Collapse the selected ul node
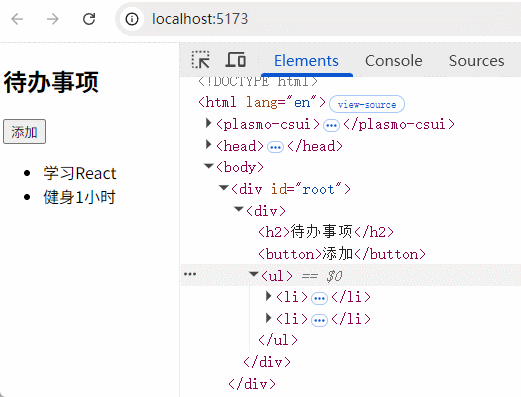 click(x=254, y=274)
